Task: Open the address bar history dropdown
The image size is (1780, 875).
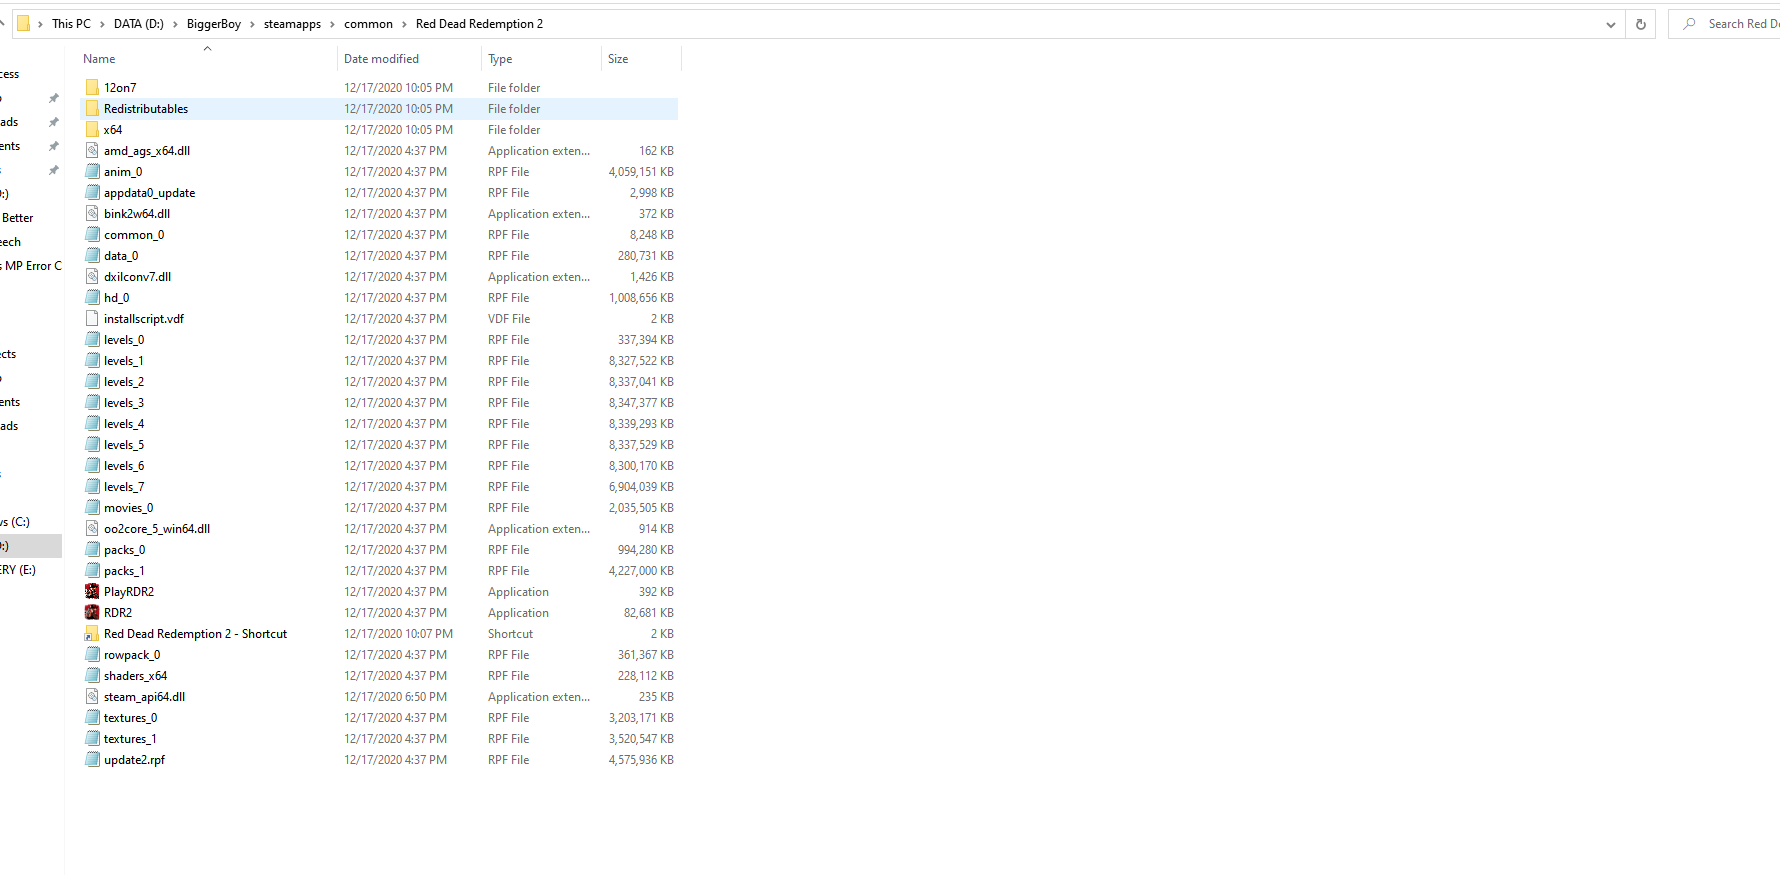Action: coord(1610,24)
